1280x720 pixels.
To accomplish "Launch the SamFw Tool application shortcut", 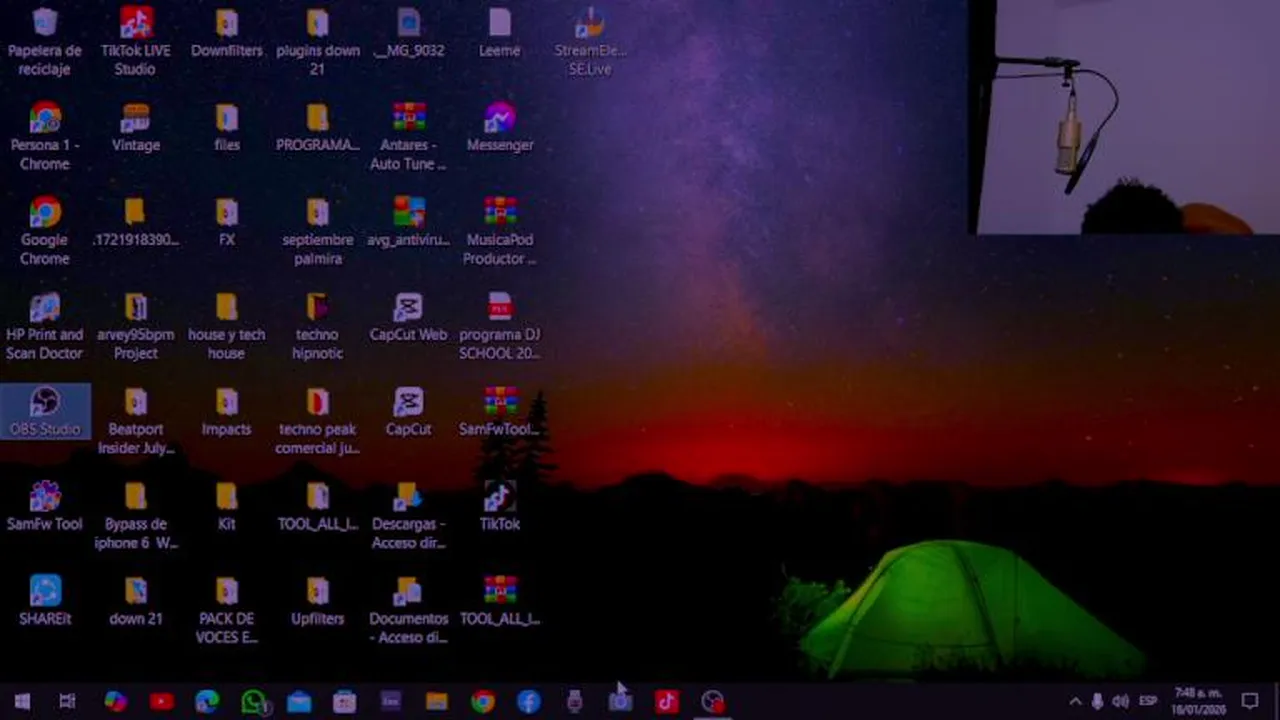I will (x=45, y=508).
